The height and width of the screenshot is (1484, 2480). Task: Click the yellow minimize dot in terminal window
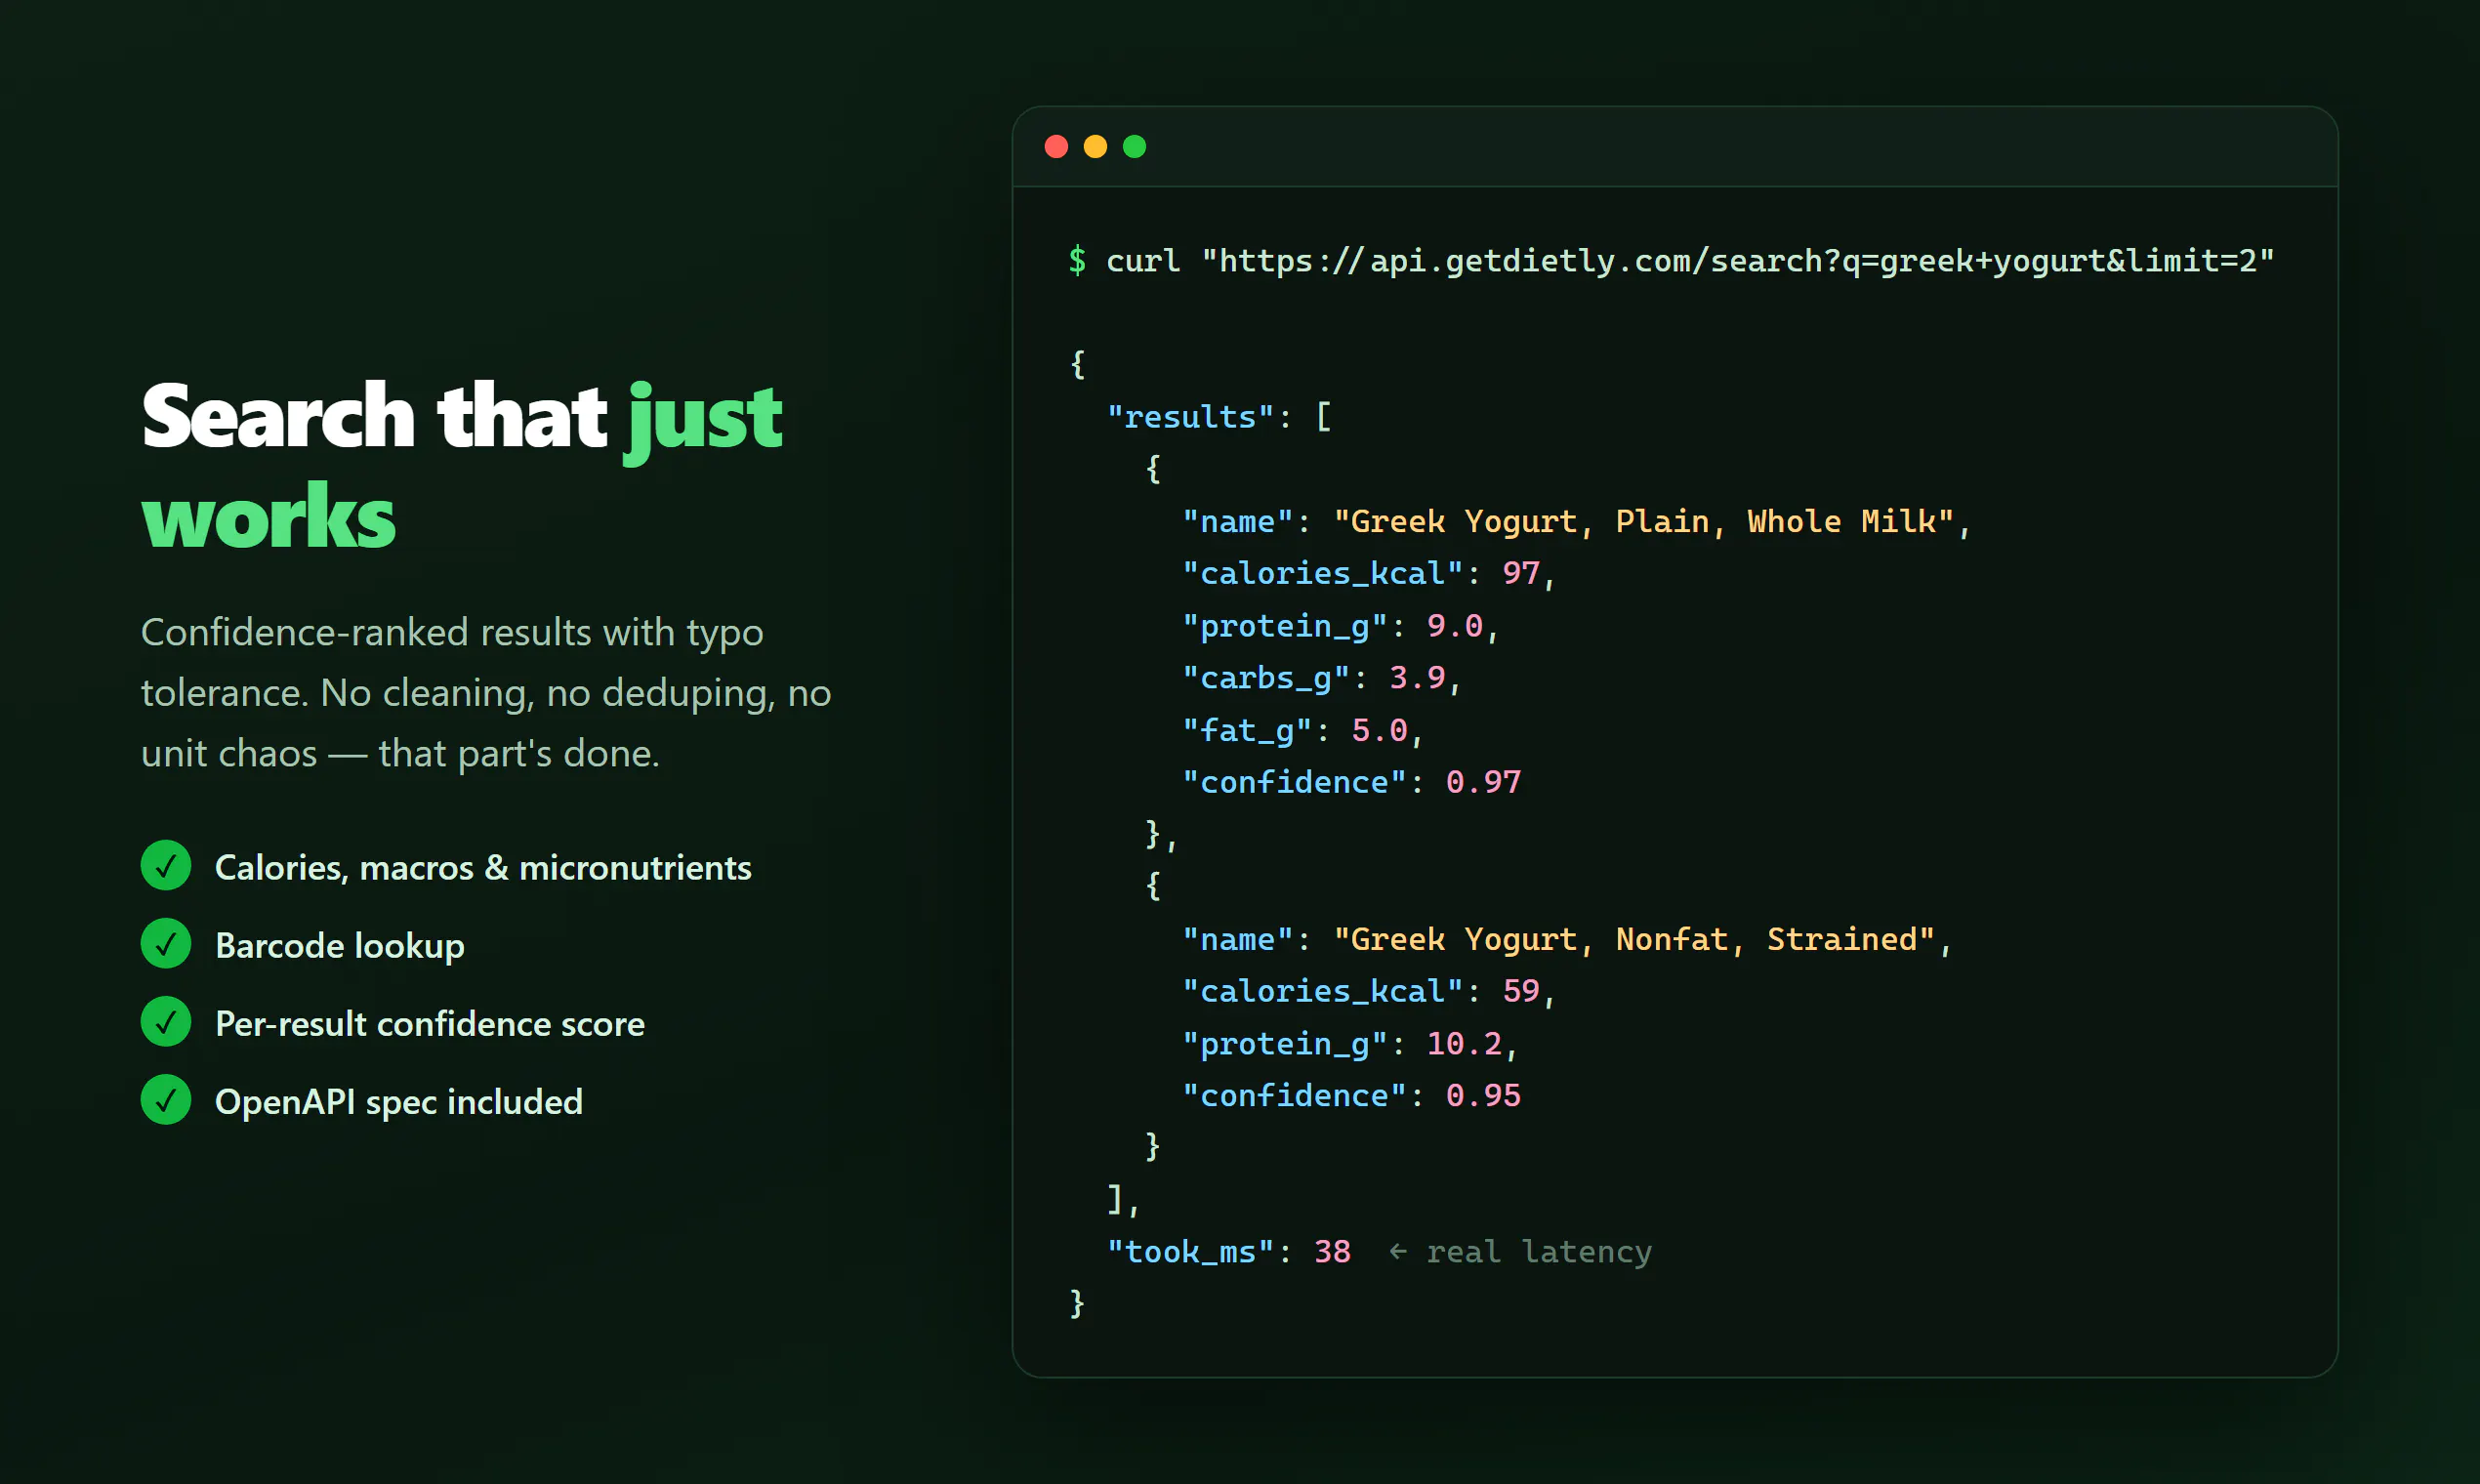tap(1095, 147)
